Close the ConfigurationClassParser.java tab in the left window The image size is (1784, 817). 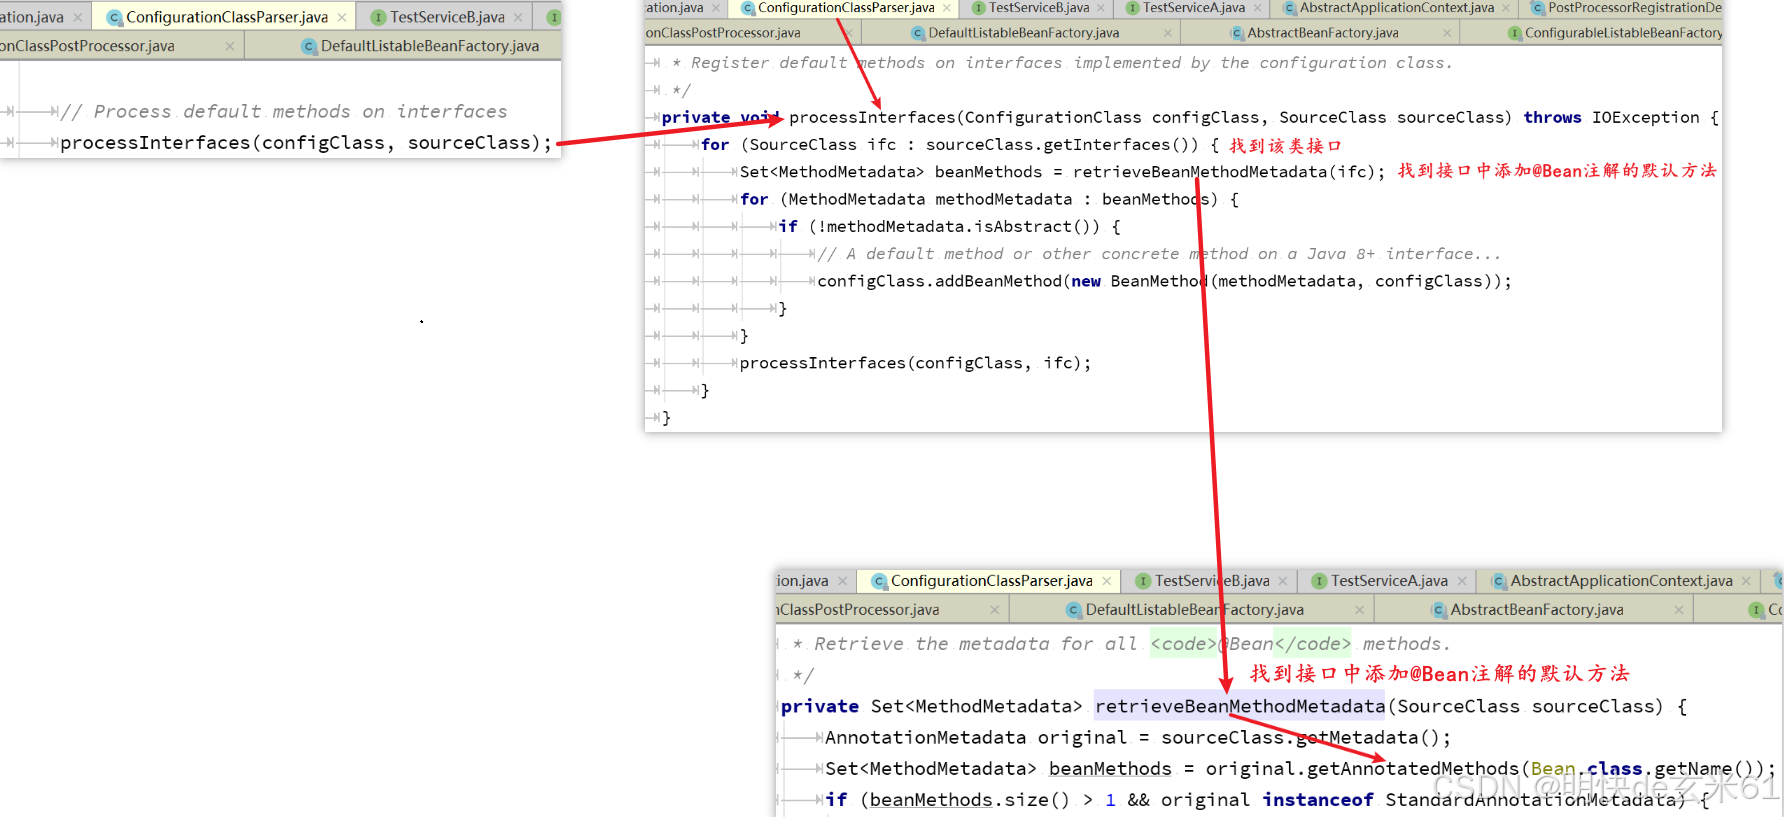click(342, 17)
